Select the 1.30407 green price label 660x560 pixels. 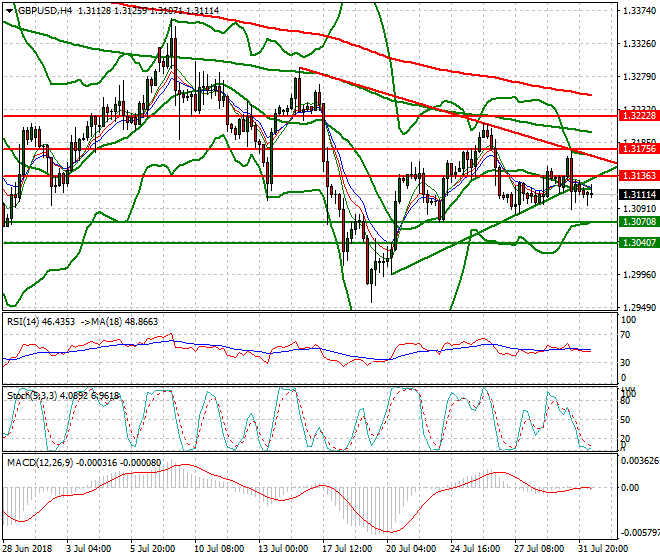click(639, 243)
